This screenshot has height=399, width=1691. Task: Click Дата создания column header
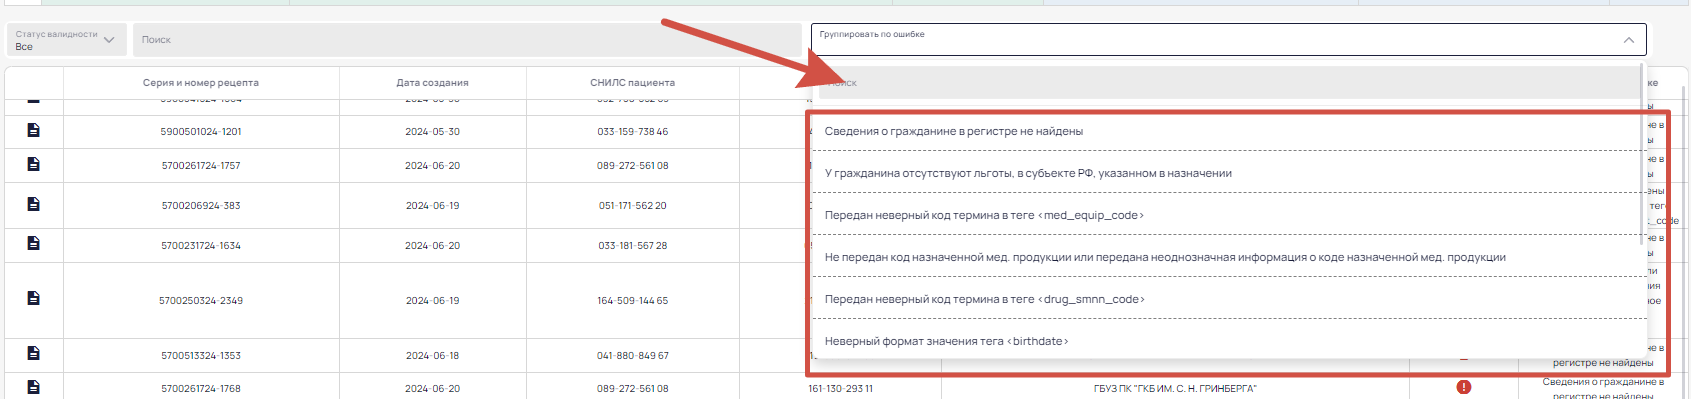tap(432, 83)
